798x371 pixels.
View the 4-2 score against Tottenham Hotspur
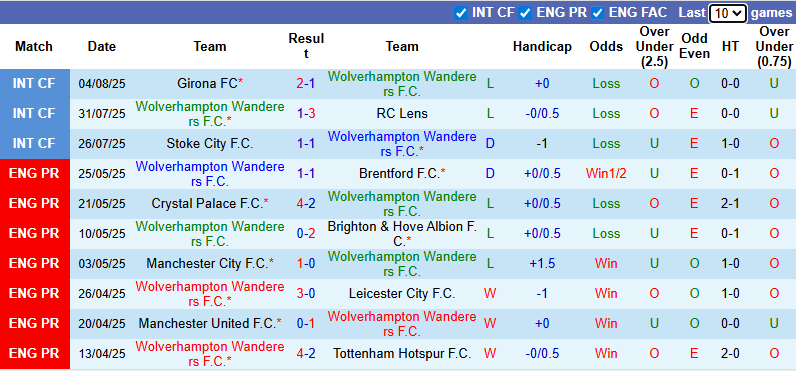306,353
